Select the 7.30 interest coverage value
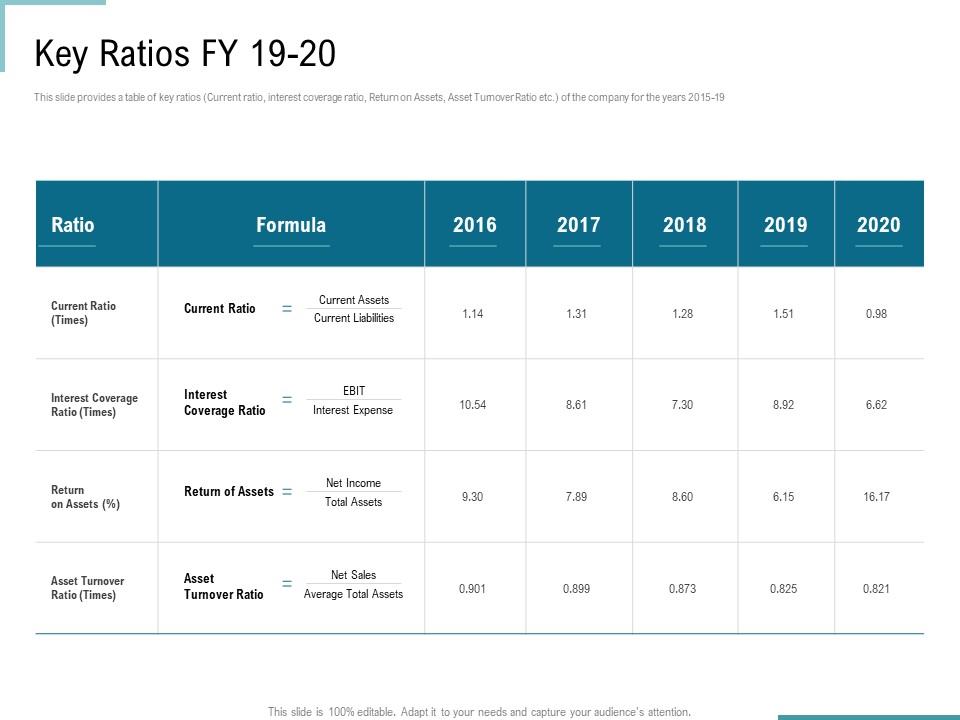This screenshot has width=960, height=720. point(683,405)
